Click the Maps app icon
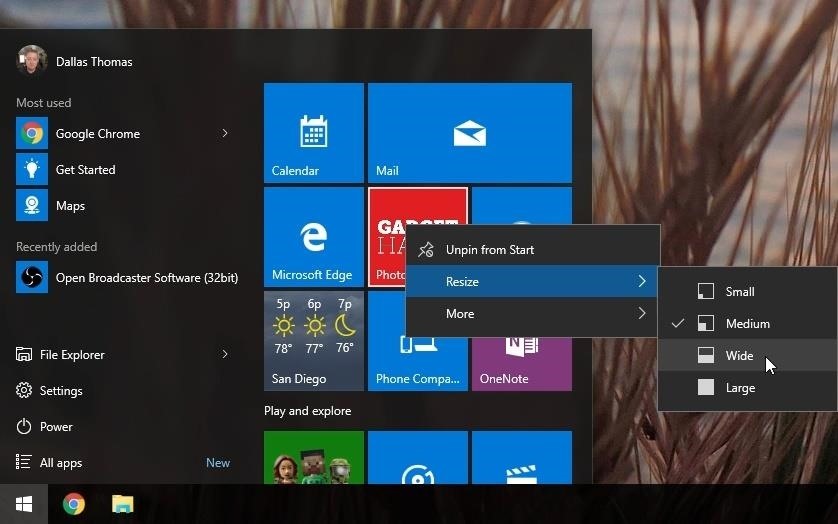The width and height of the screenshot is (838, 524). click(32, 205)
